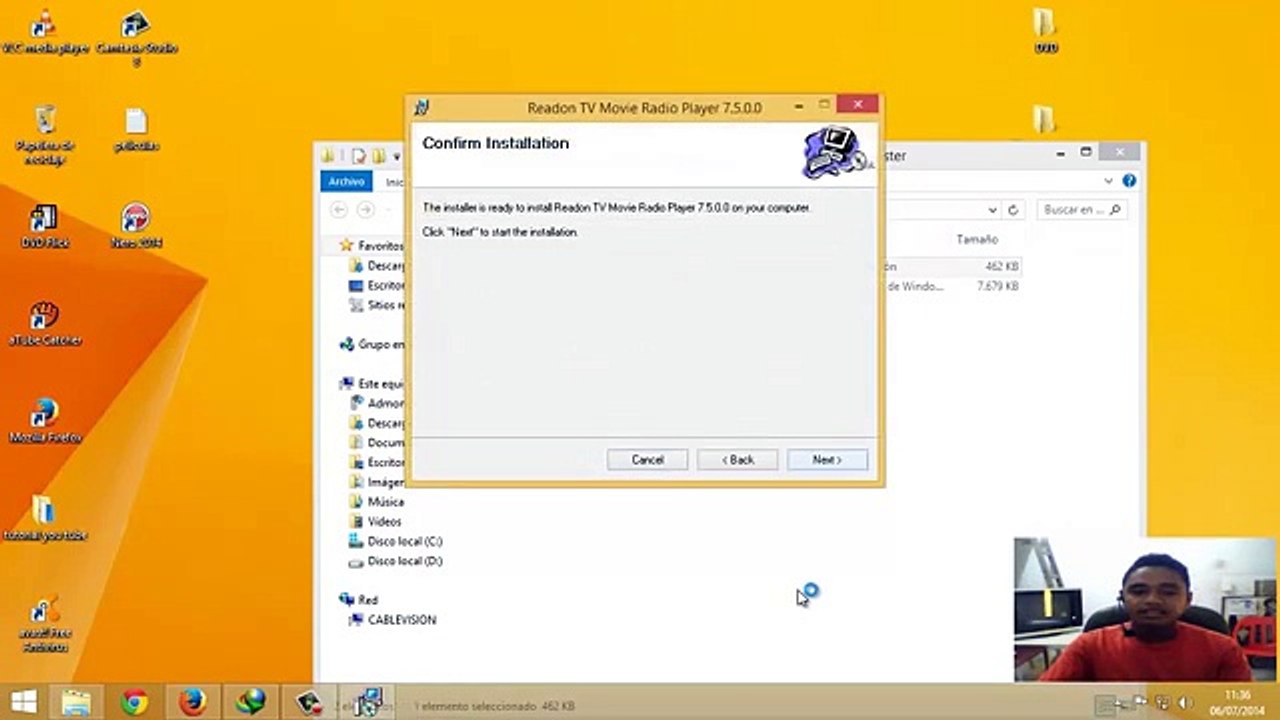Image resolution: width=1280 pixels, height=720 pixels.
Task: Launch Firefox from the taskbar
Action: [192, 702]
